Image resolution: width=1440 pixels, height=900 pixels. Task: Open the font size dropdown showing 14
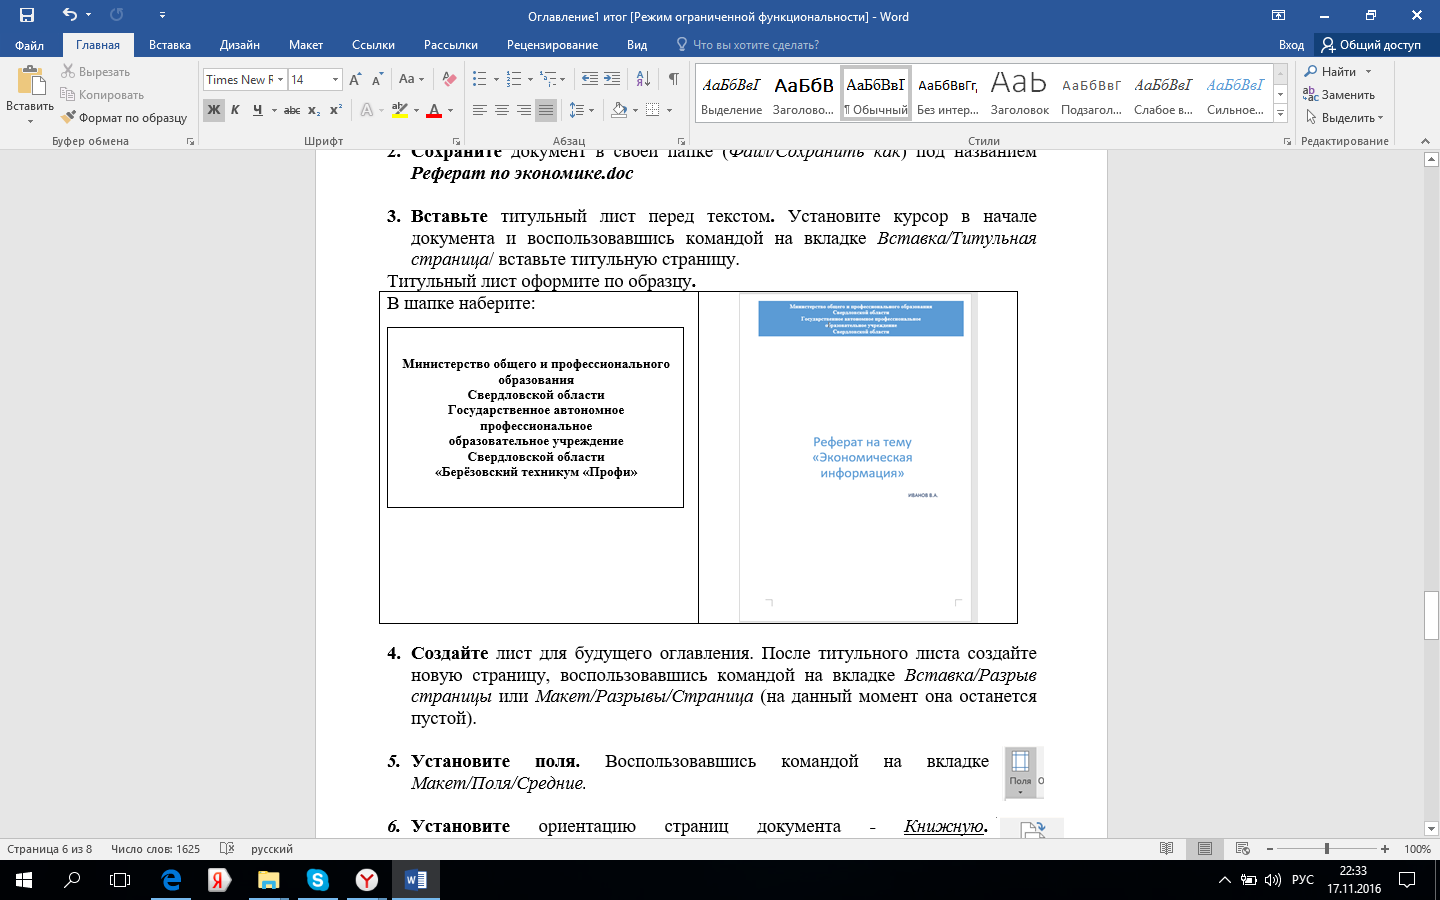click(x=336, y=79)
